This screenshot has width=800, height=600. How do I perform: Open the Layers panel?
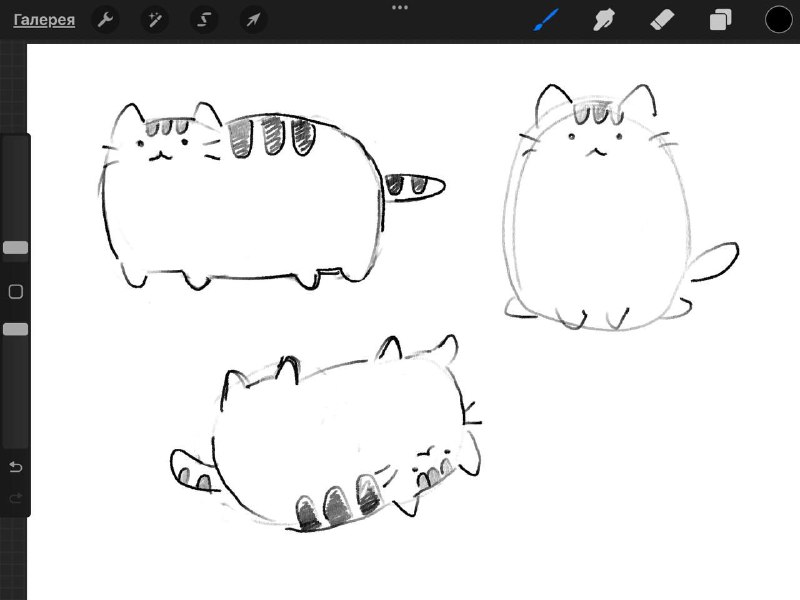click(720, 20)
